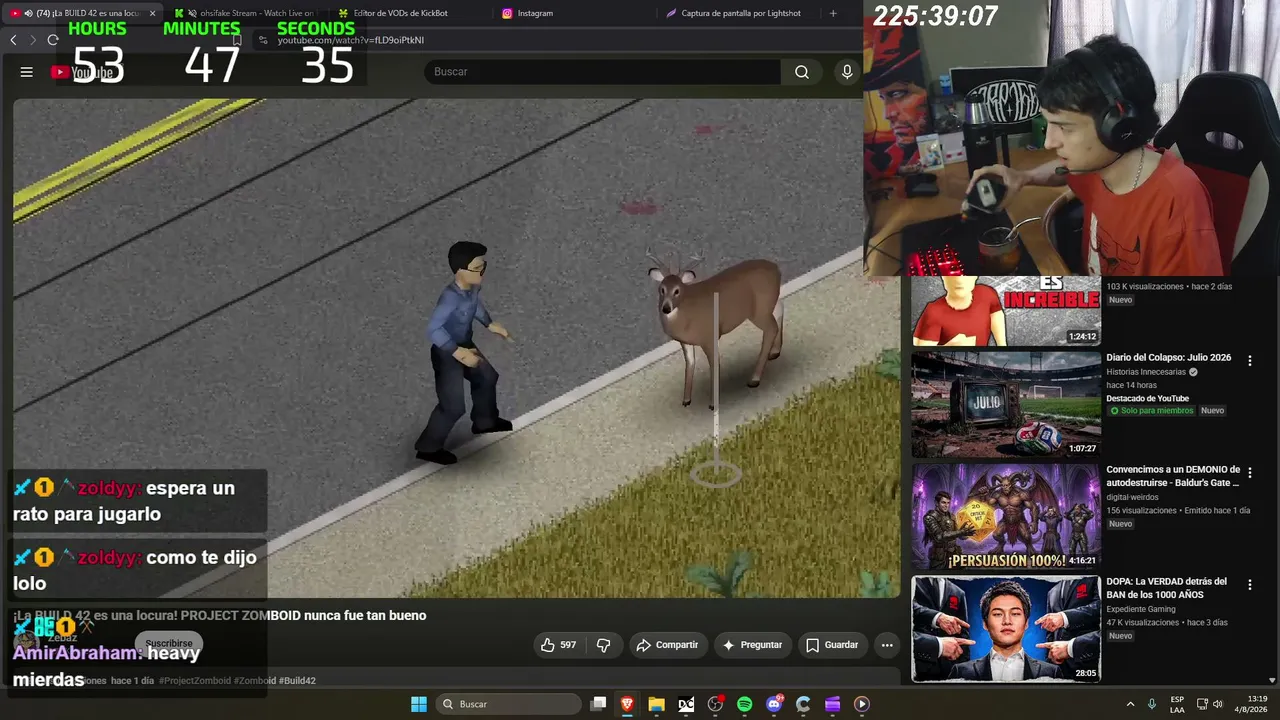Open the volume control in system tray
Screen dimensions: 1280x720
1218,704
